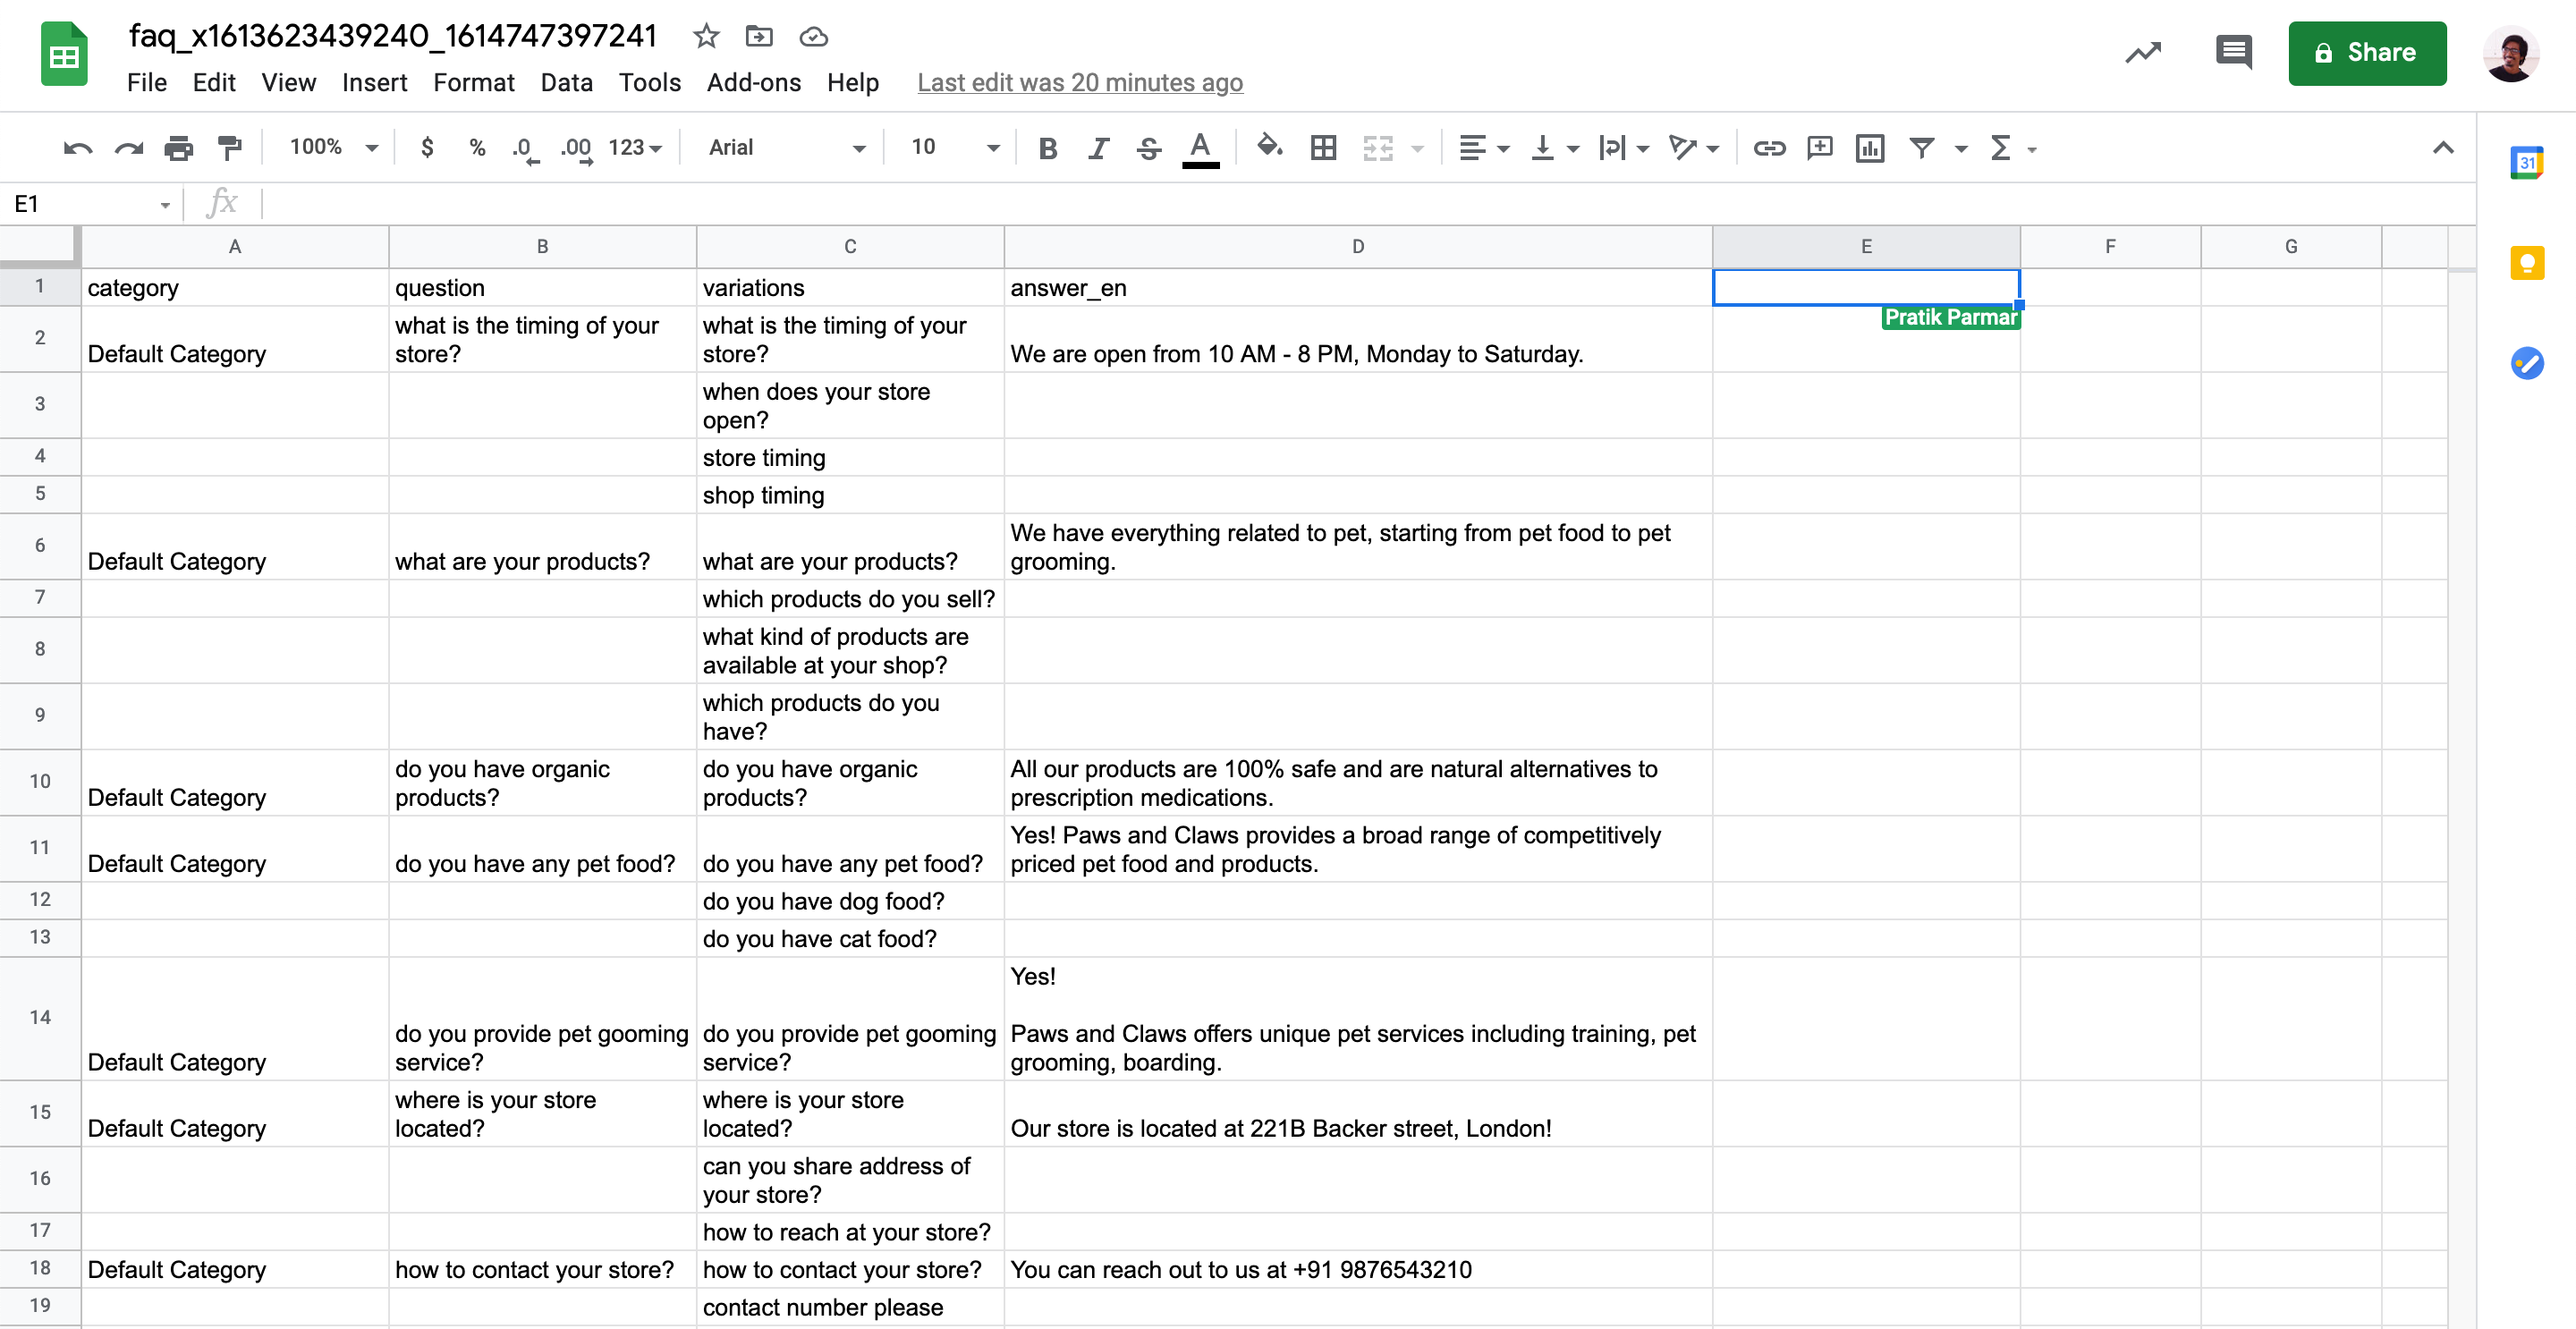Click the Move to folder icon
The image size is (2576, 1329).
(760, 37)
